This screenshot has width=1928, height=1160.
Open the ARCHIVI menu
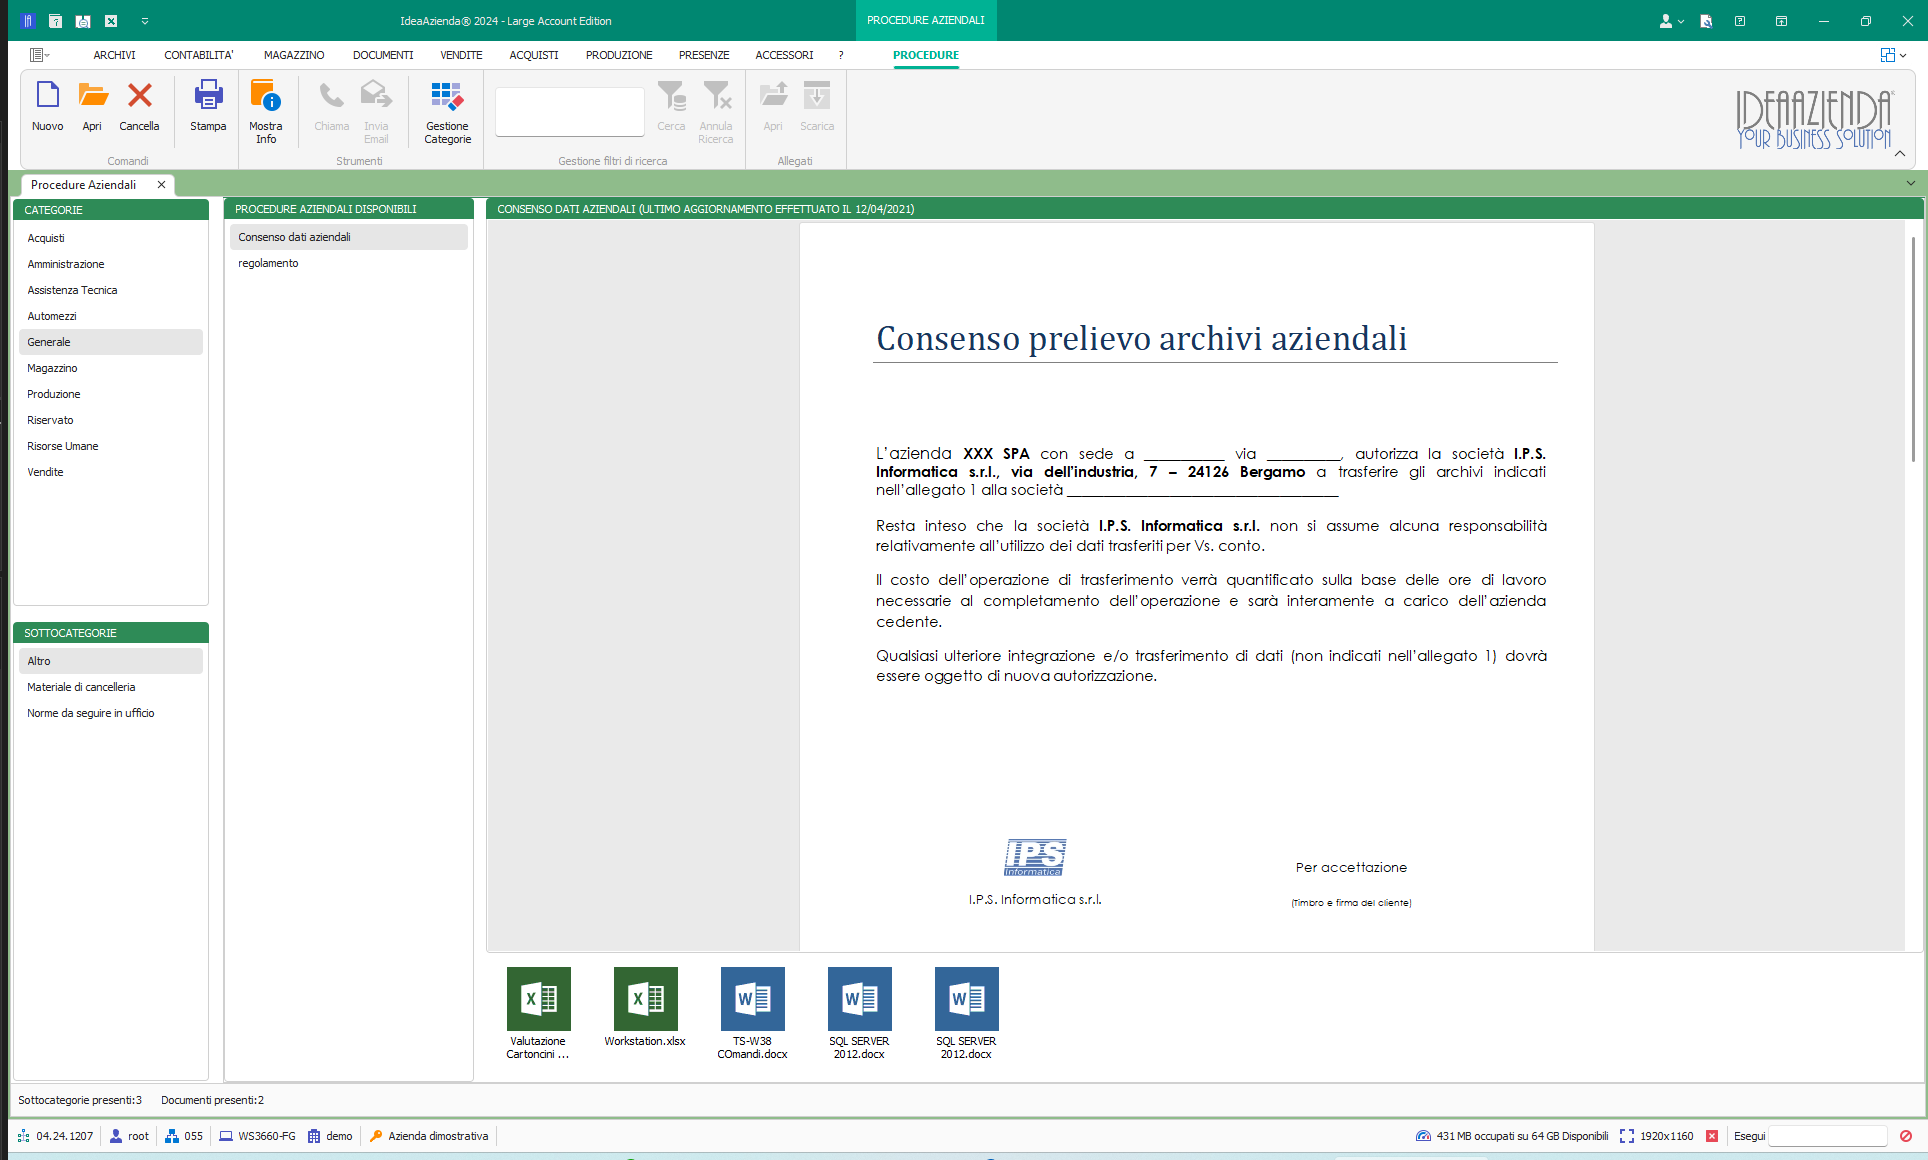[114, 55]
